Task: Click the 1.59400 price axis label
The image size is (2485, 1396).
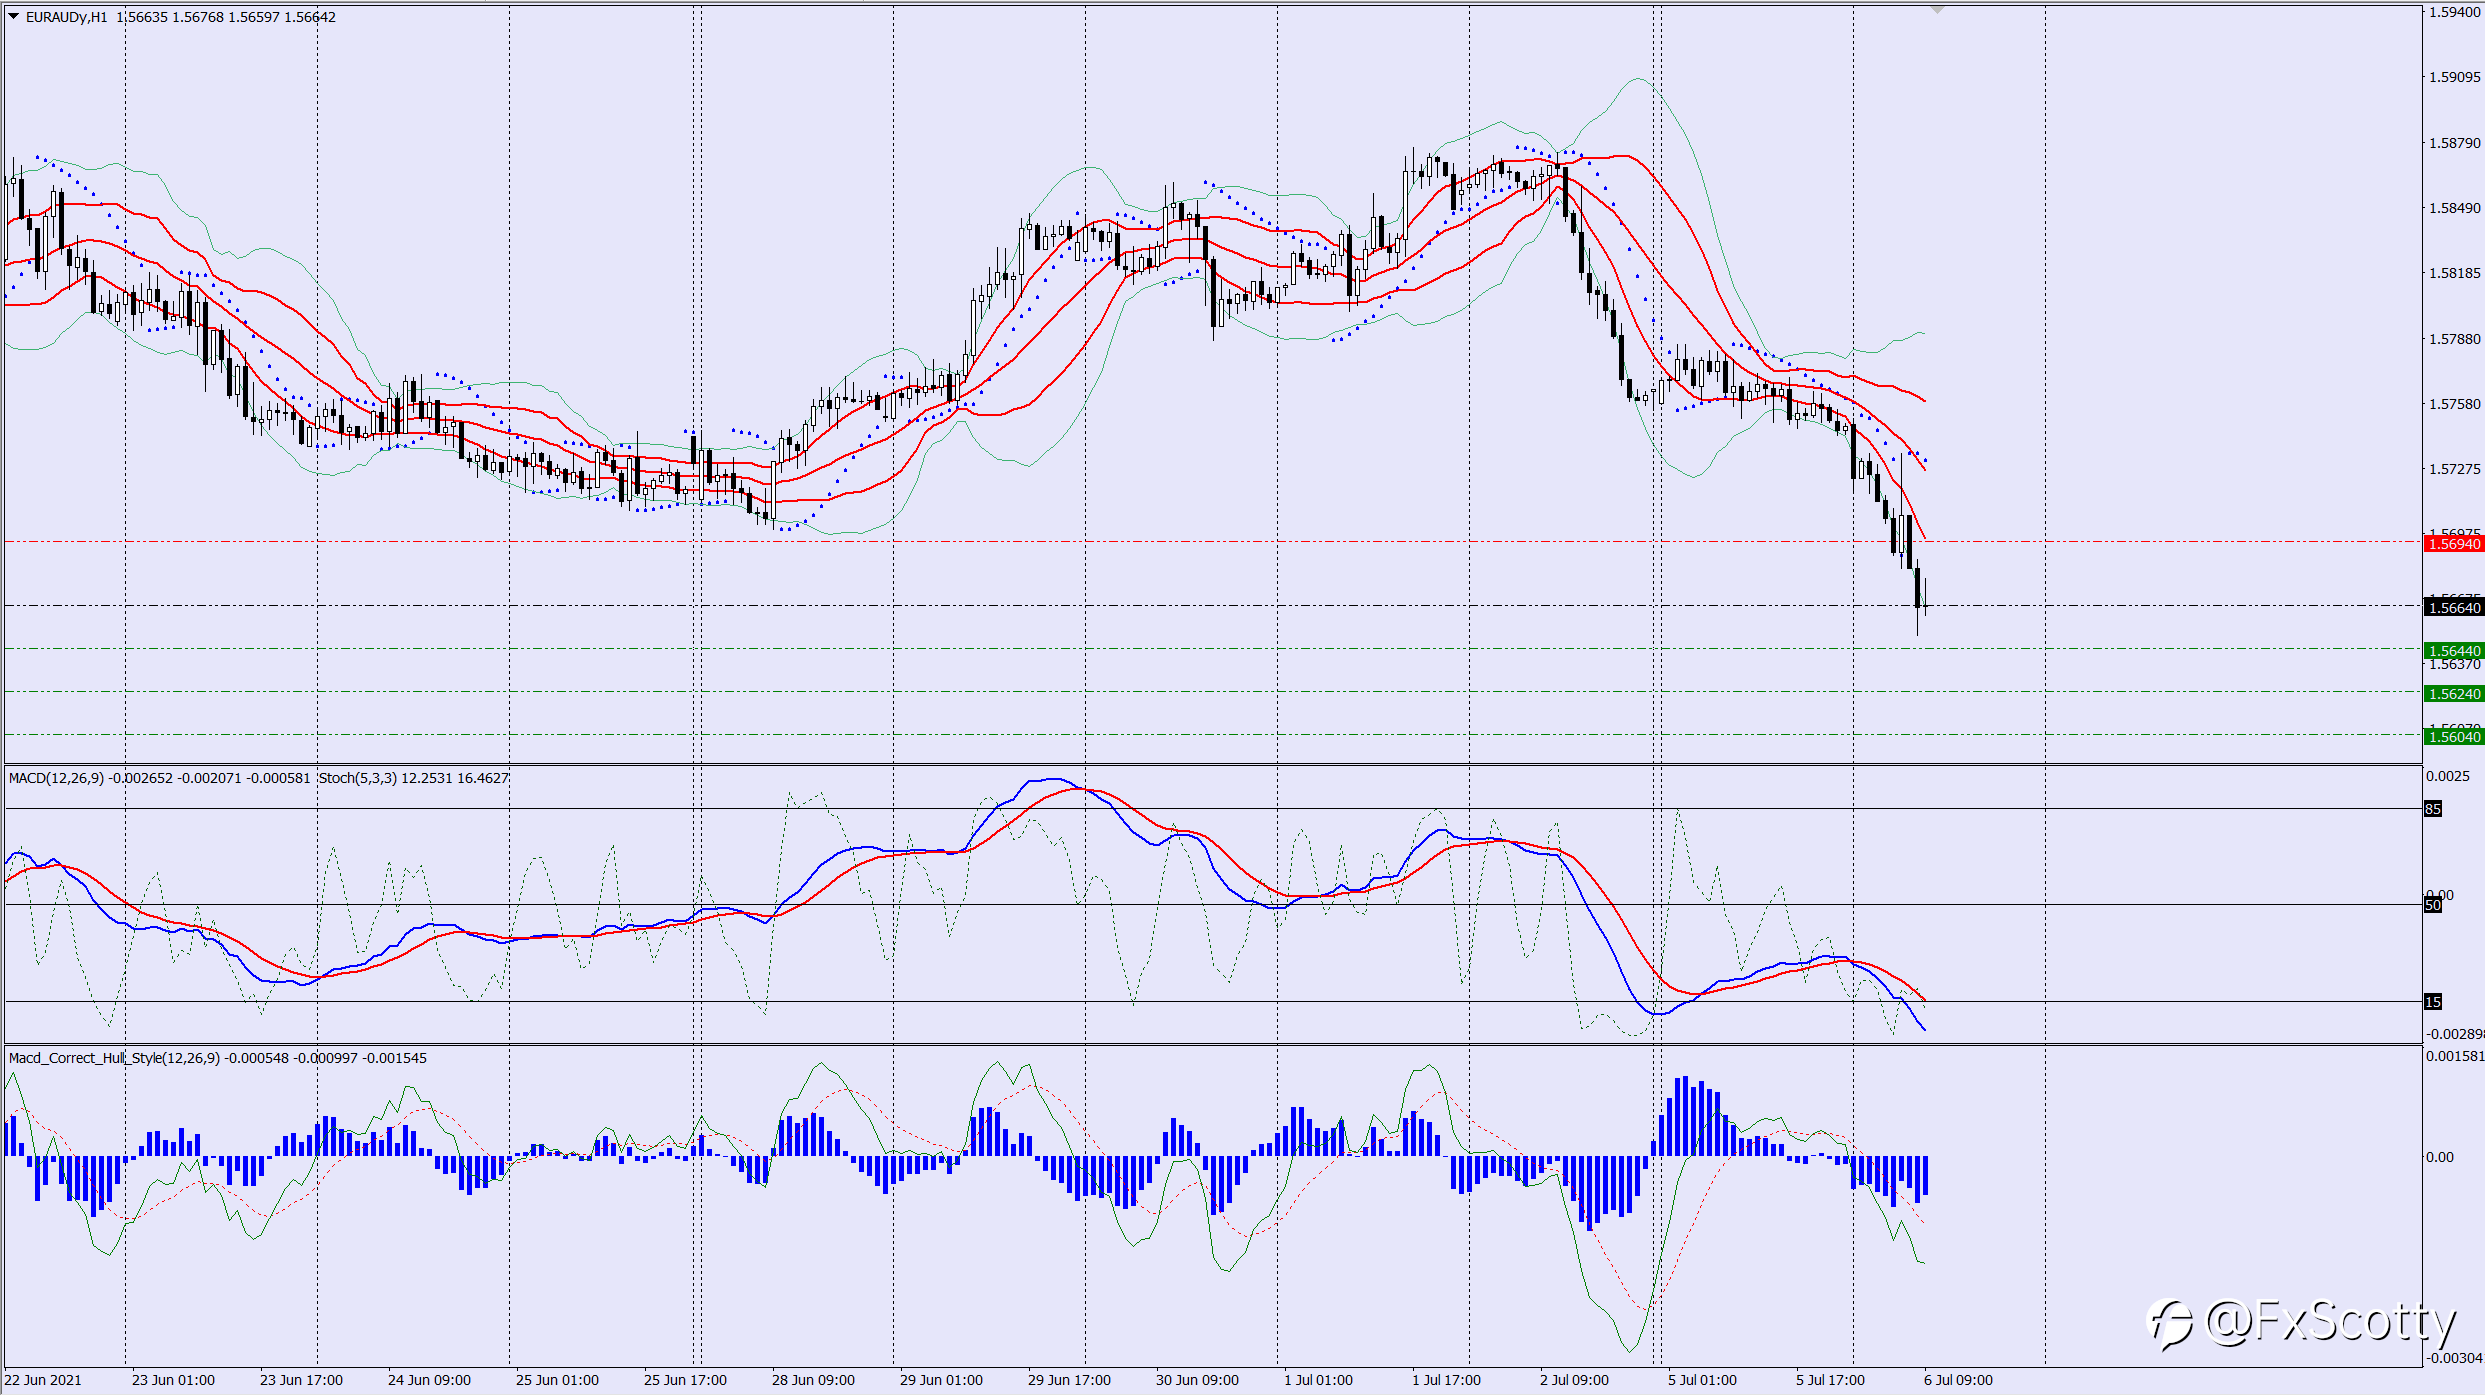Action: click(2455, 12)
